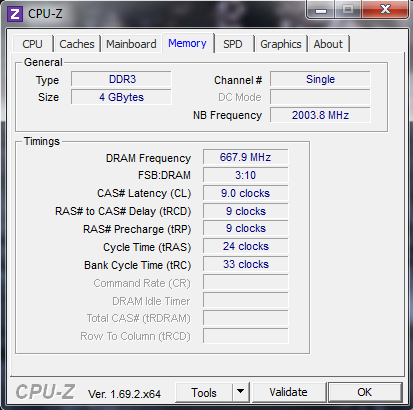Click the Validate button
Image resolution: width=413 pixels, height=410 pixels.
click(289, 392)
